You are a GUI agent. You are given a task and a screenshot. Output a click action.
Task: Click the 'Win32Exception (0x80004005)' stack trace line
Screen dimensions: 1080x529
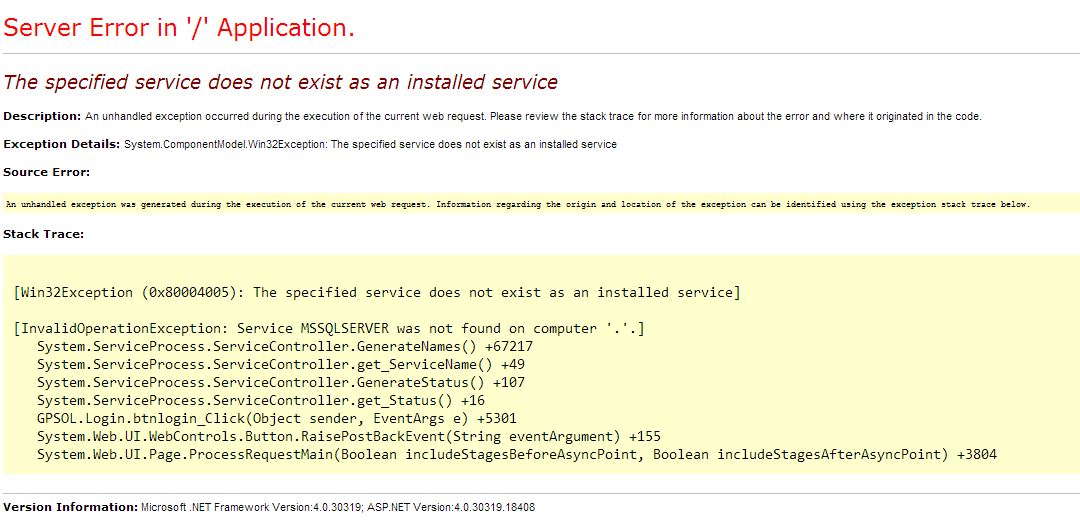[x=377, y=293]
